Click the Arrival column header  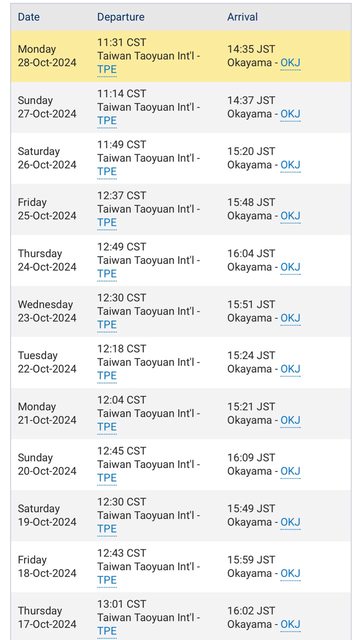(242, 17)
